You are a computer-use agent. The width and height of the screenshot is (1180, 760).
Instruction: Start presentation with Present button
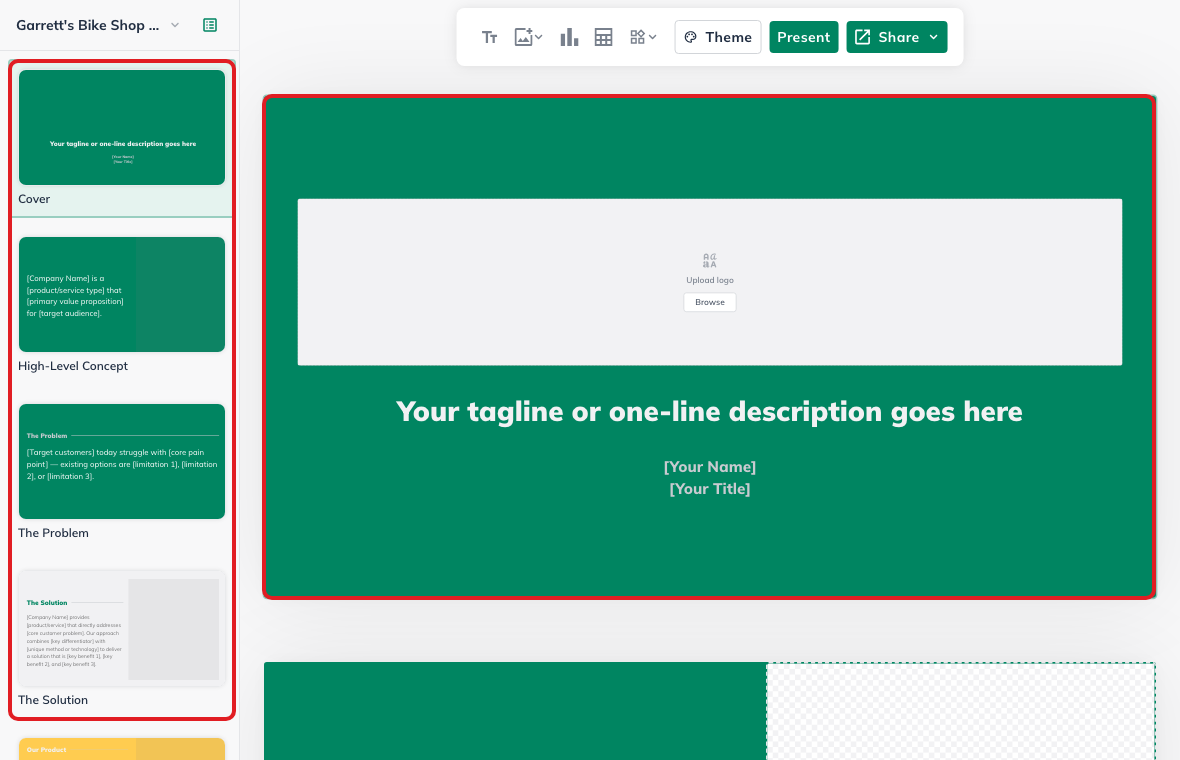click(x=804, y=38)
